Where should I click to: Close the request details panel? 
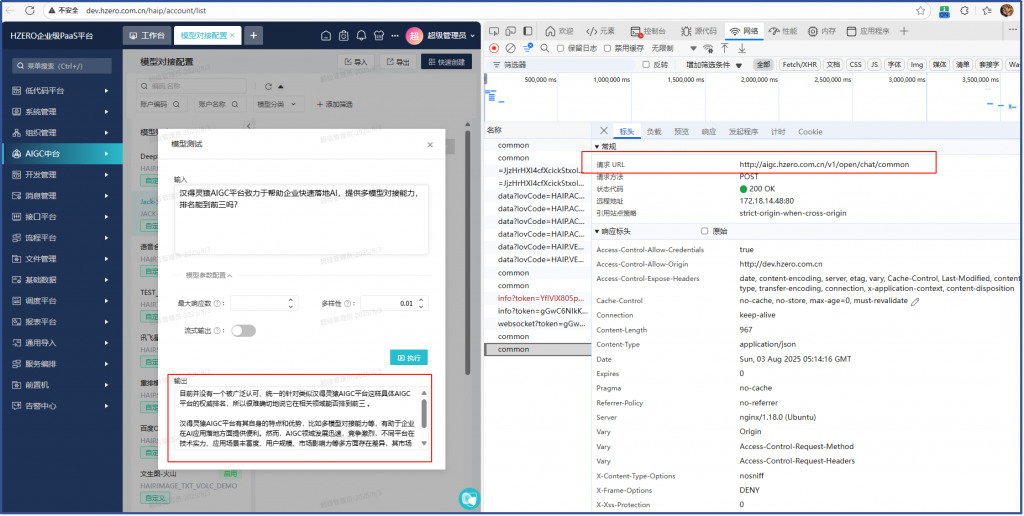pyautogui.click(x=603, y=131)
